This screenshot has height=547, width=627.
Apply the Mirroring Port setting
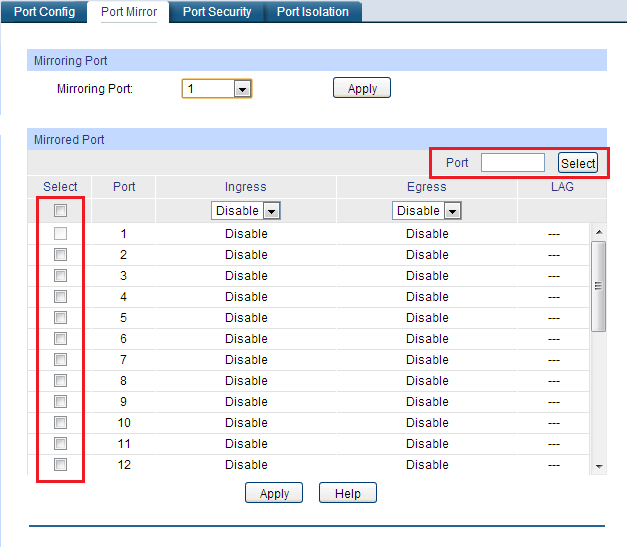click(x=362, y=88)
